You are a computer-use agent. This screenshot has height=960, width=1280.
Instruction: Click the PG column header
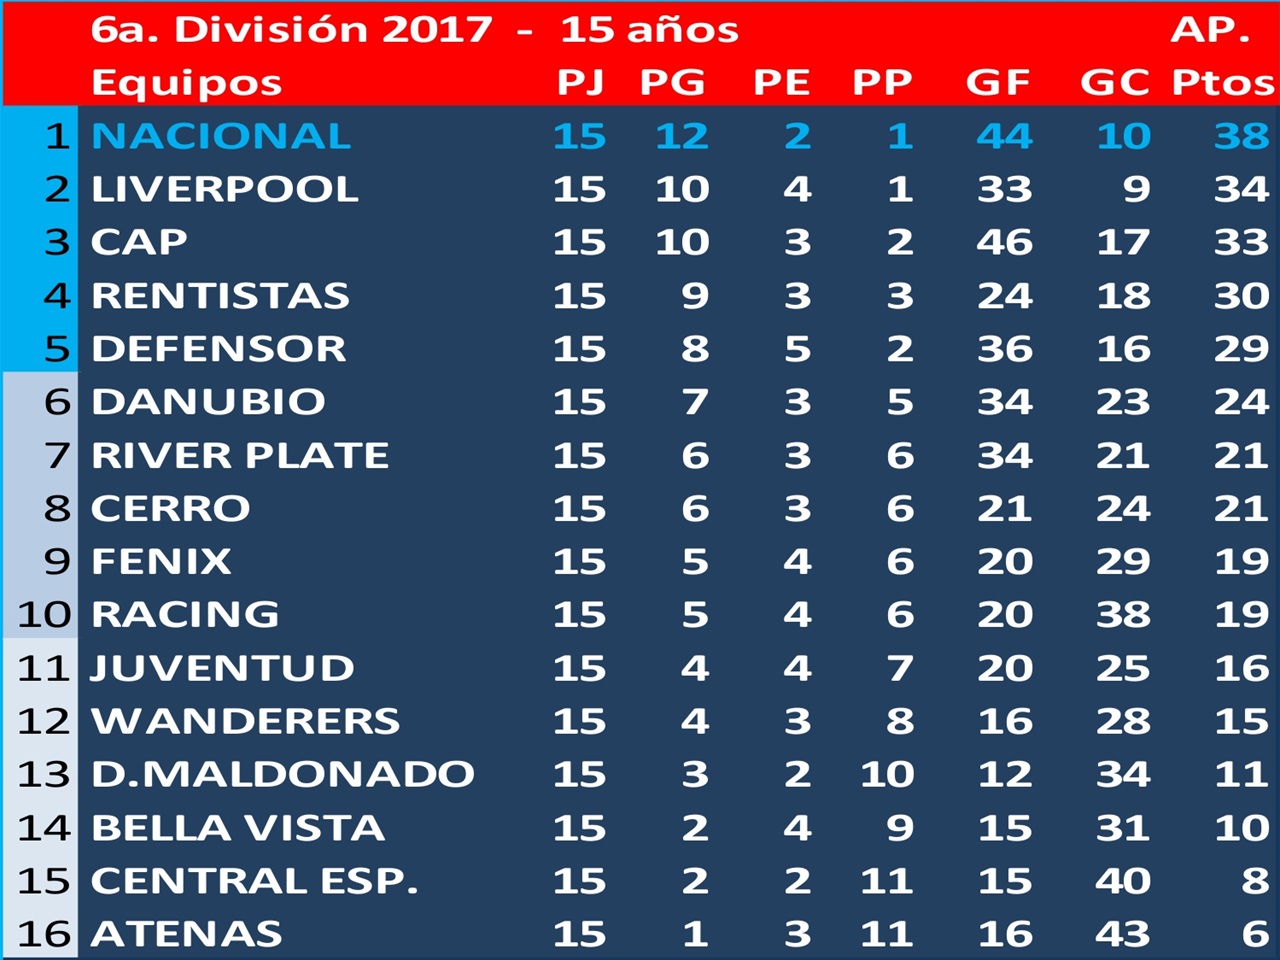click(672, 82)
